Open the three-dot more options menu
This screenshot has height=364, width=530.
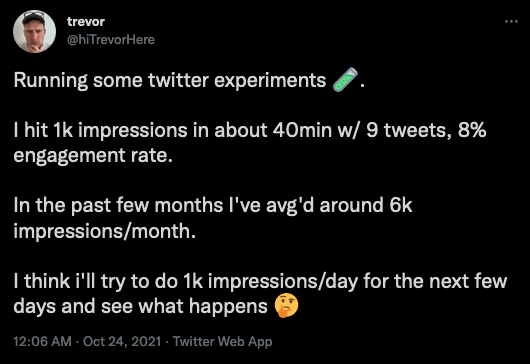pos(511,22)
